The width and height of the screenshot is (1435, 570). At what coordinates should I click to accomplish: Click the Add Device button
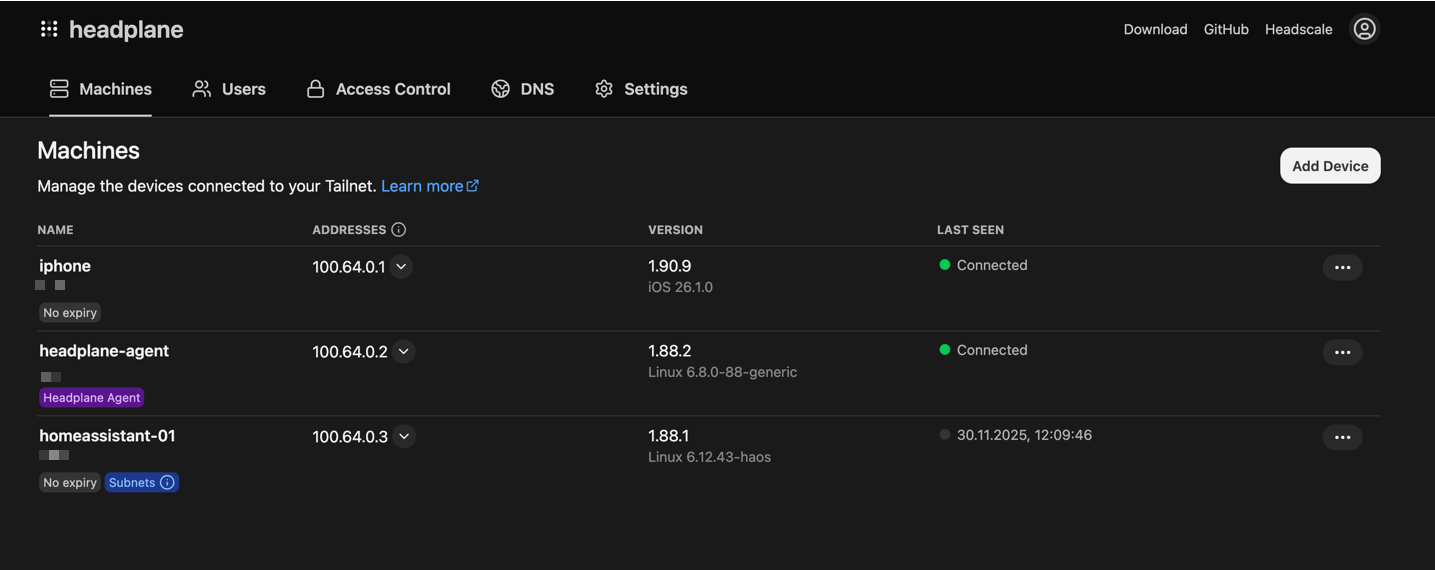(x=1329, y=166)
